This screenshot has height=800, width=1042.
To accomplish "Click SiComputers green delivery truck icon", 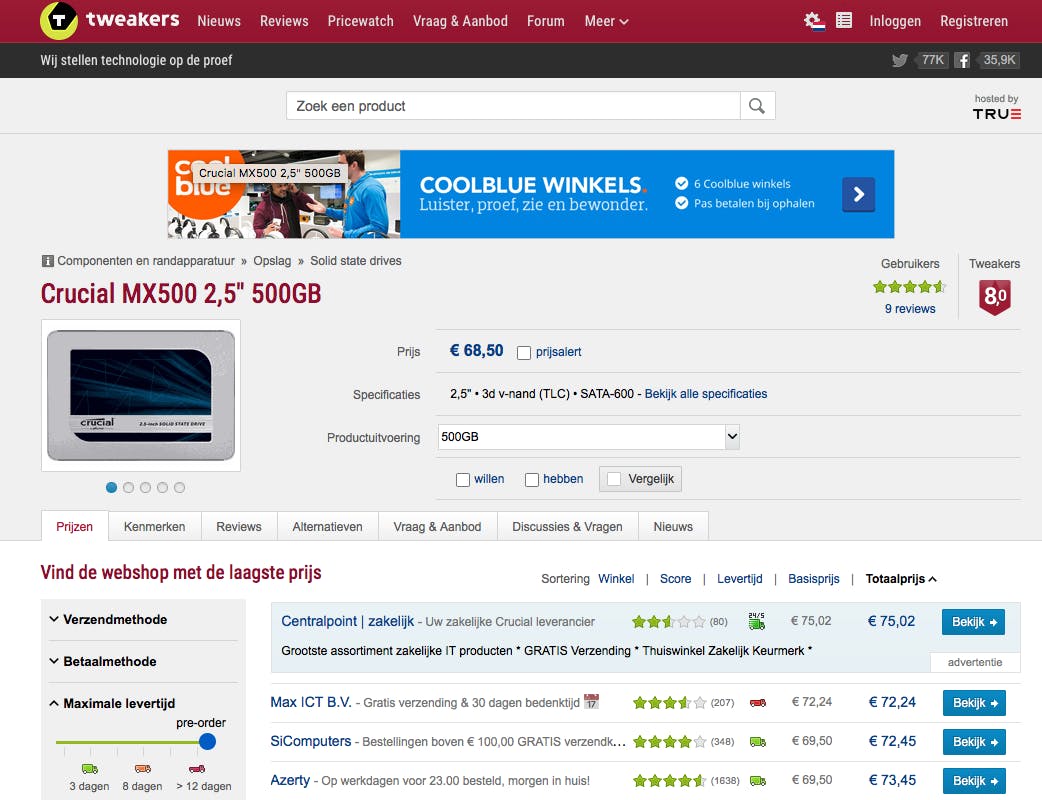I will pyautogui.click(x=758, y=742).
